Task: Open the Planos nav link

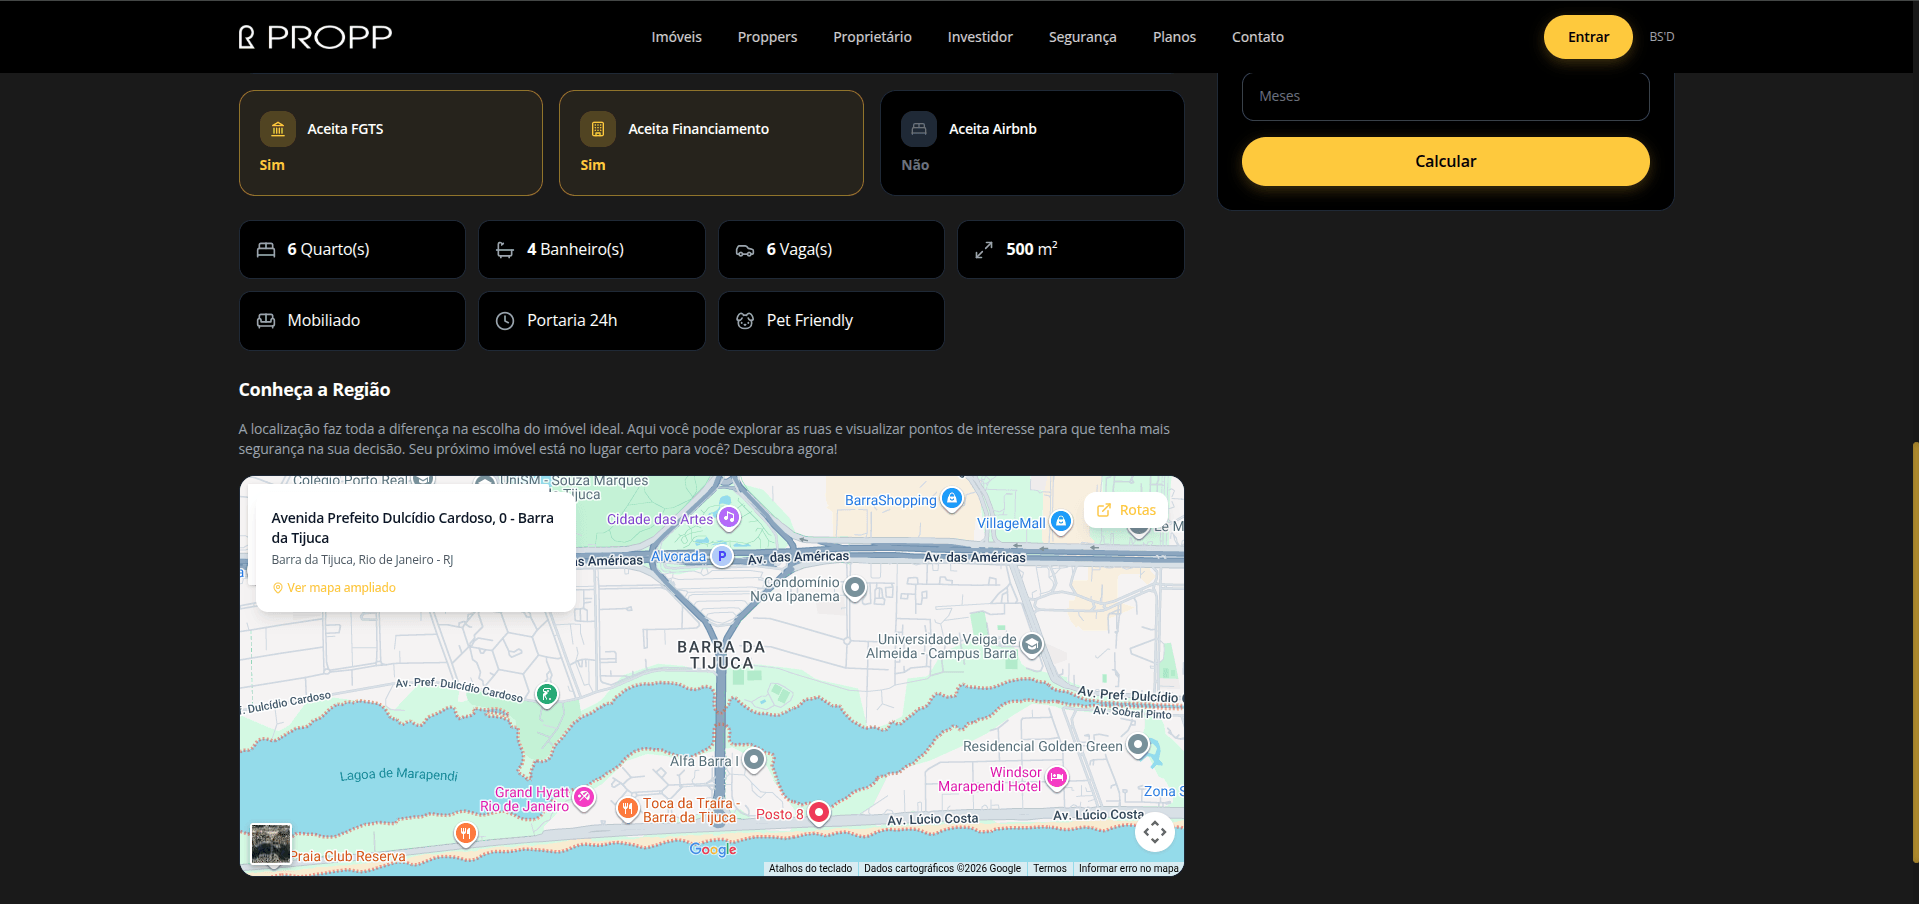Action: coord(1174,37)
